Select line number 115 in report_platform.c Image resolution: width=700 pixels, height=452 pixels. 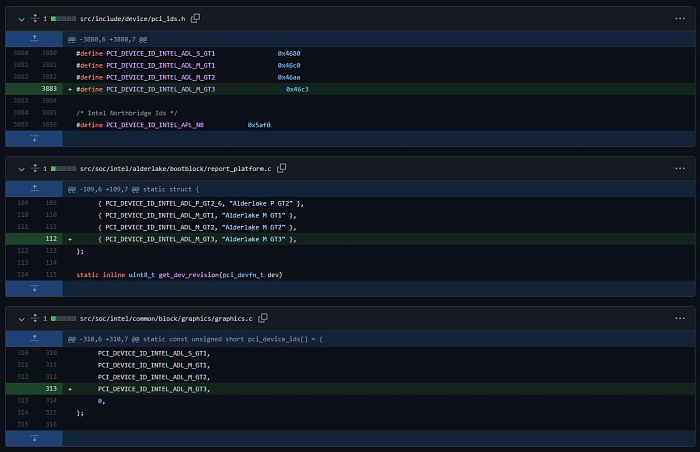[x=51, y=275]
